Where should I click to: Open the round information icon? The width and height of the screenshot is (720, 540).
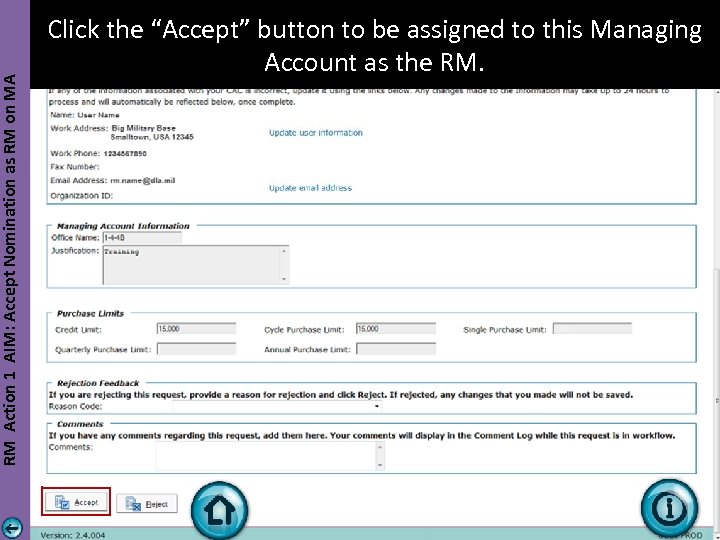669,508
